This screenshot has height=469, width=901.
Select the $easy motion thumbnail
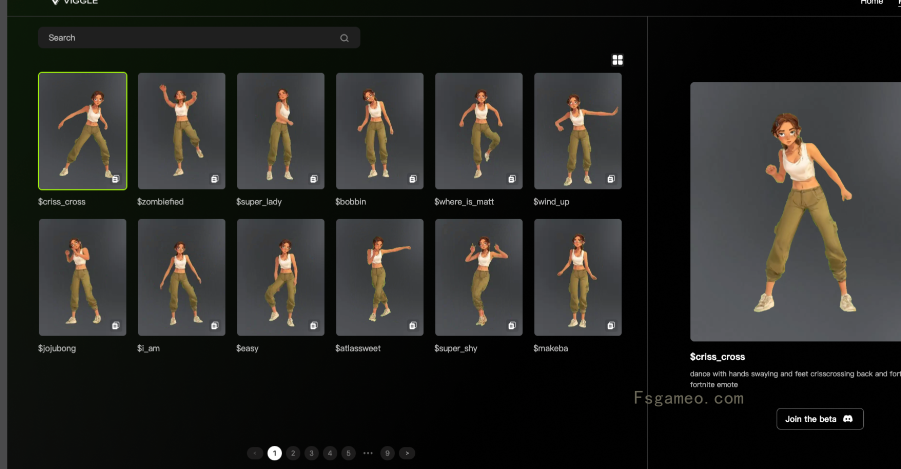tap(280, 277)
